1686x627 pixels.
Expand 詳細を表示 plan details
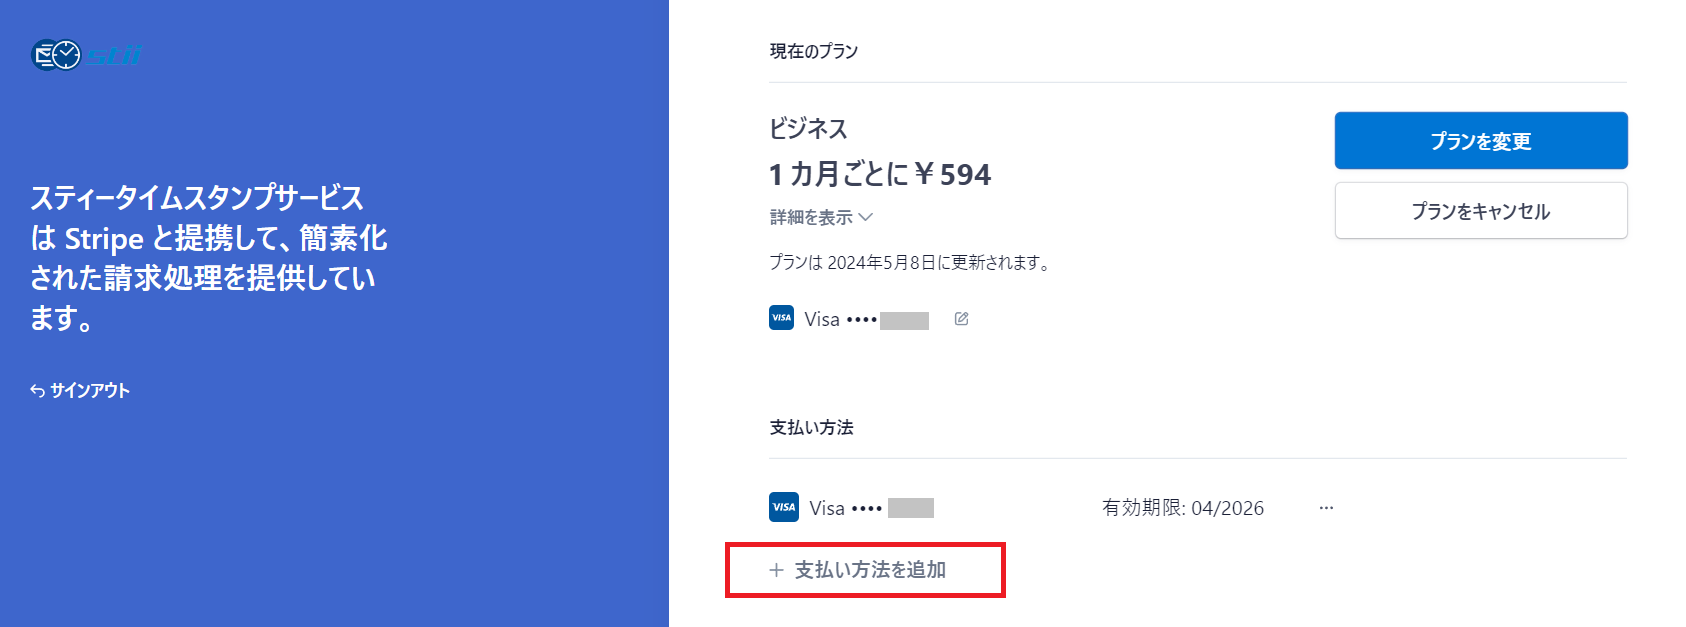coord(821,217)
